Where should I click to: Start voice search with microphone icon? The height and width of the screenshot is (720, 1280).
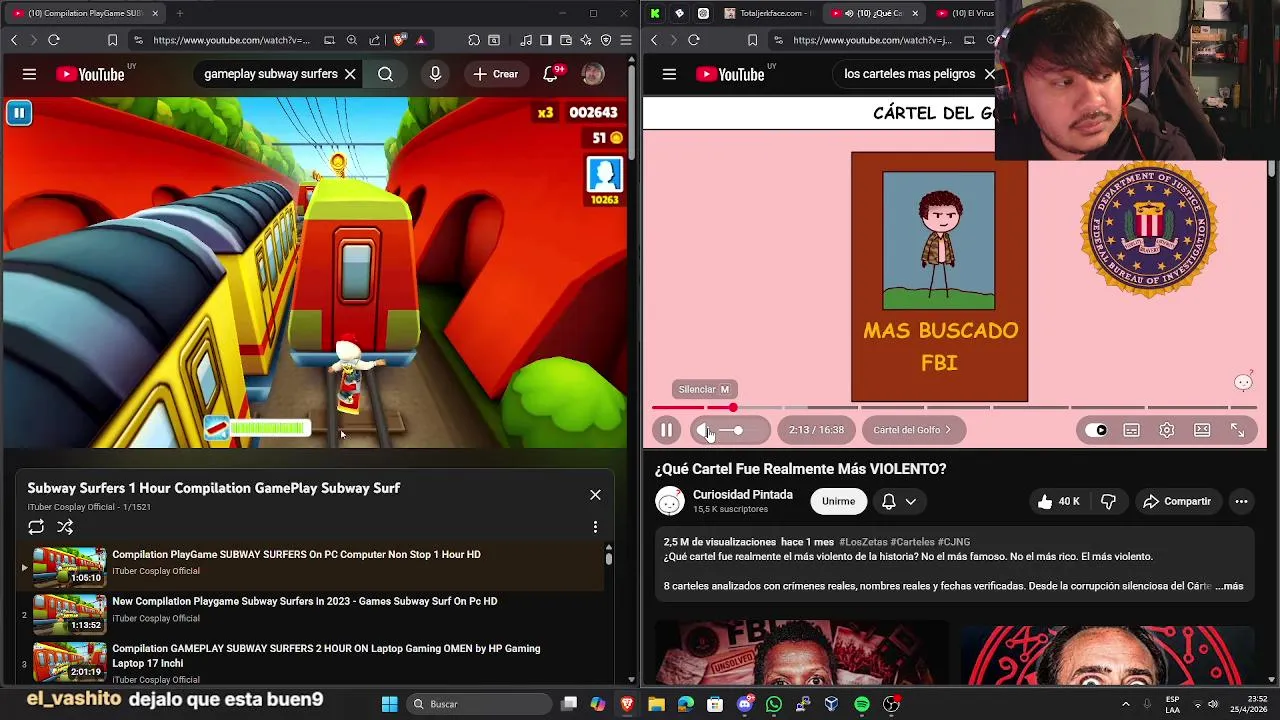click(435, 74)
